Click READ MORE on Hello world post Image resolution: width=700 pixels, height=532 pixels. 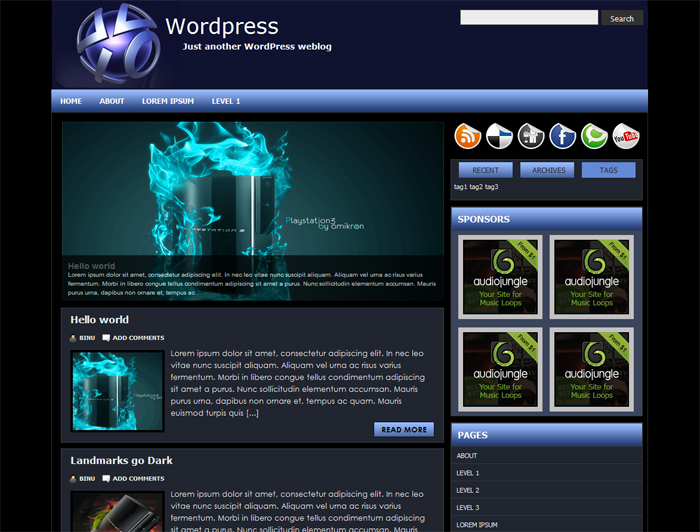pyautogui.click(x=404, y=429)
